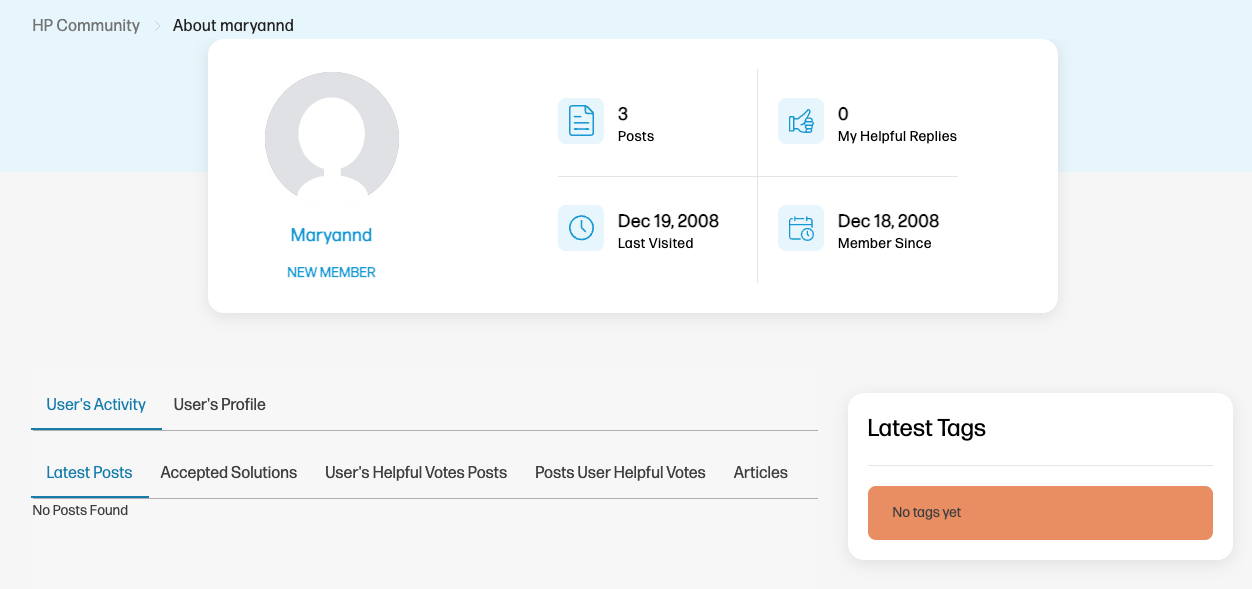Select the Latest Posts tab
Screen dimensions: 1252x589
coord(89,472)
